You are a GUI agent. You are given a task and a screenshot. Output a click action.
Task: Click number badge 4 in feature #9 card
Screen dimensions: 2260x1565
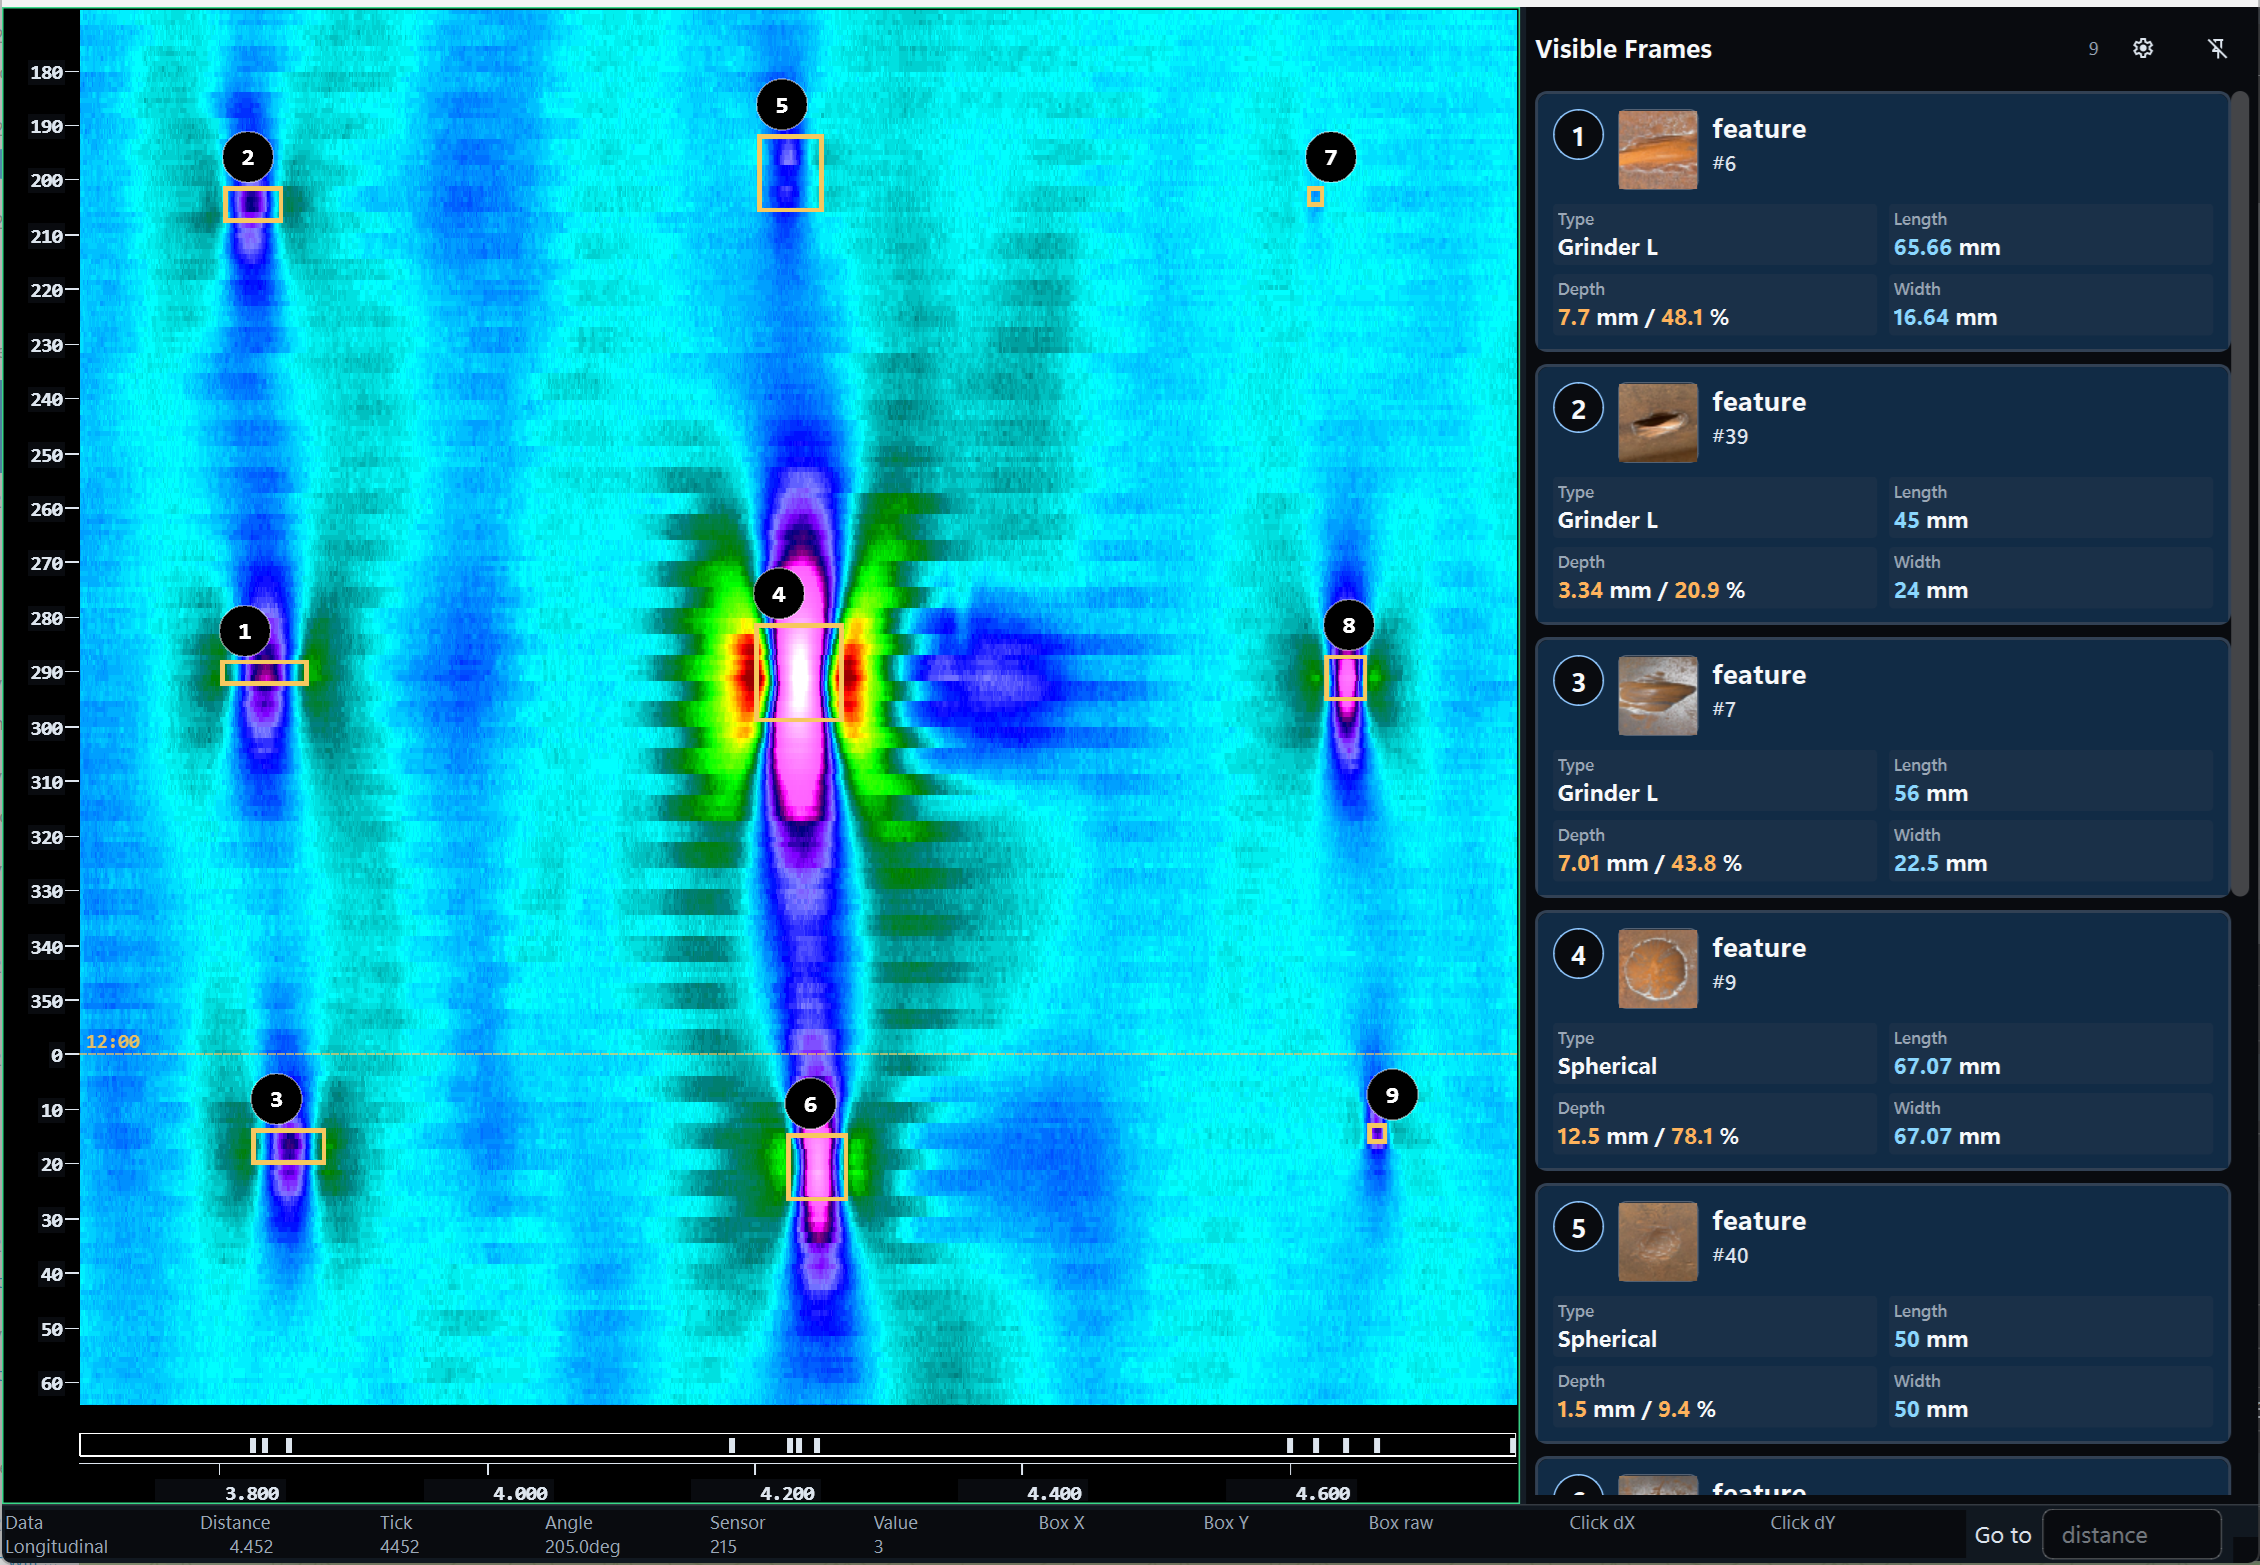pos(1578,955)
